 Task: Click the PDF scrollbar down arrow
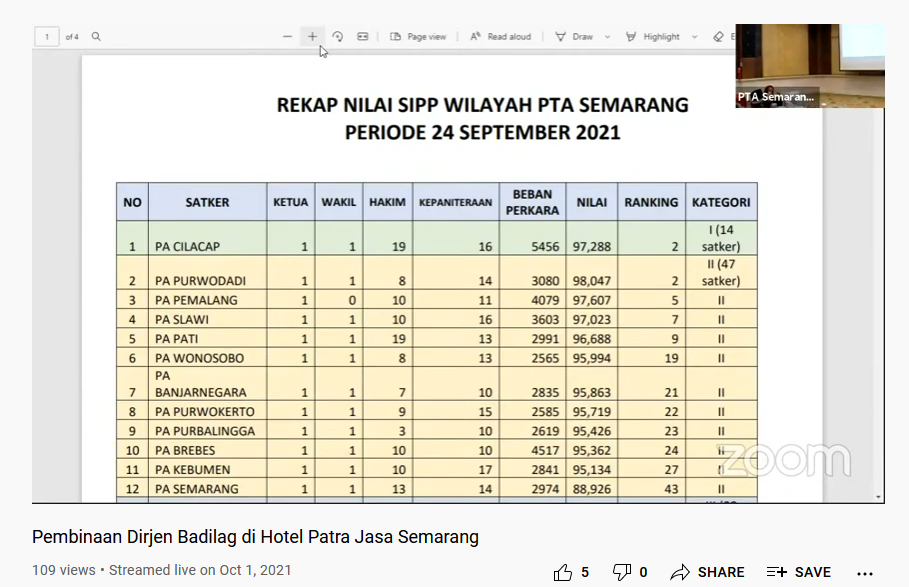[879, 497]
